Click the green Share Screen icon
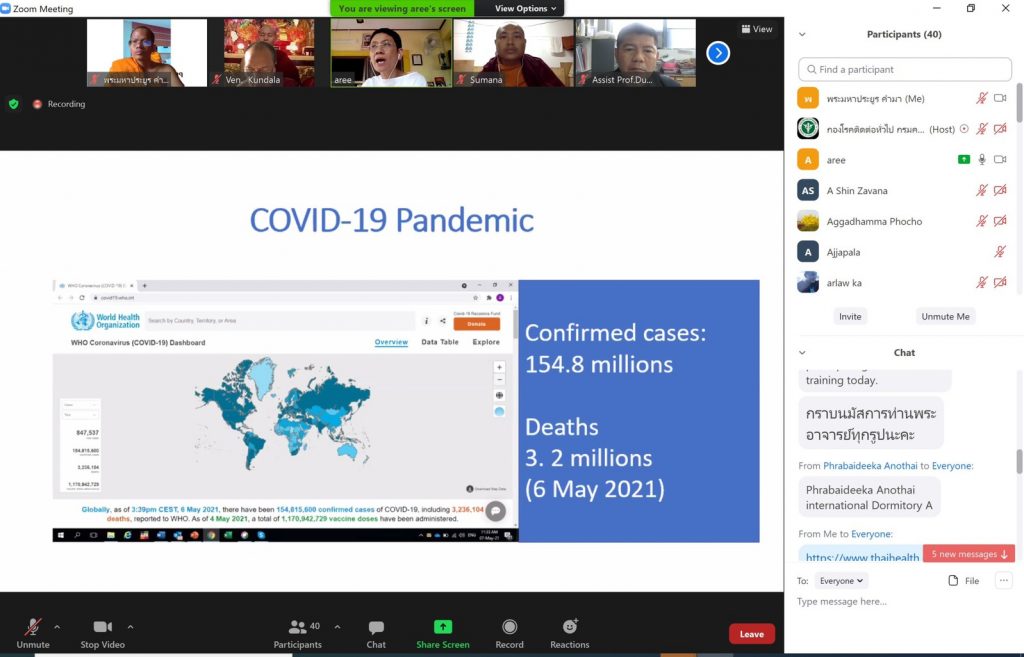This screenshot has height=657, width=1024. pos(442,627)
